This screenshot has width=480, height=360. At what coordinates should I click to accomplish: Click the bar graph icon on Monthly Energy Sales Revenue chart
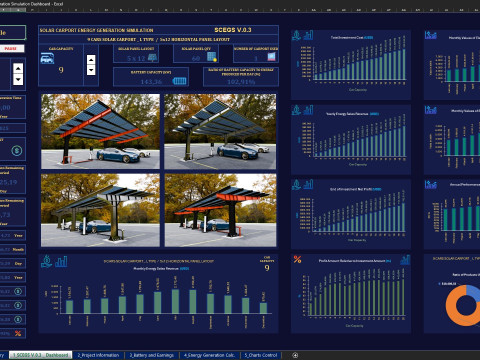(x=61, y=261)
